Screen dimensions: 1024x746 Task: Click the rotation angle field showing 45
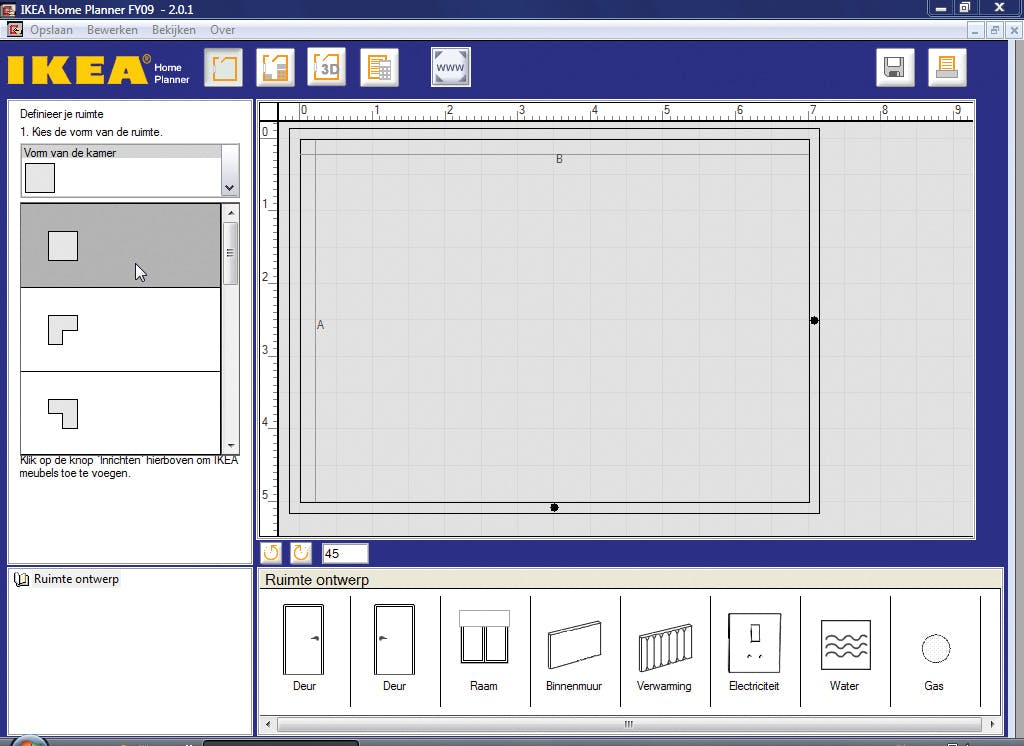tap(345, 553)
